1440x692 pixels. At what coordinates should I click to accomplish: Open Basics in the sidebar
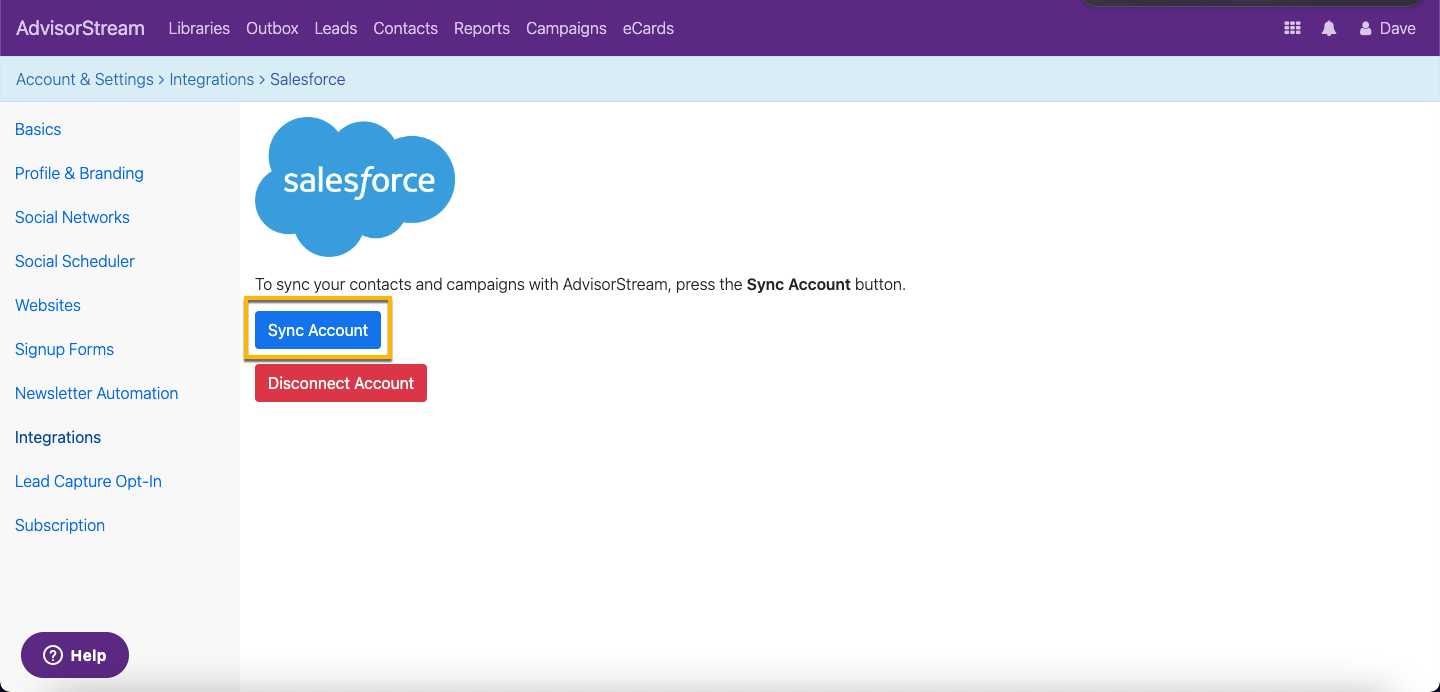(38, 129)
